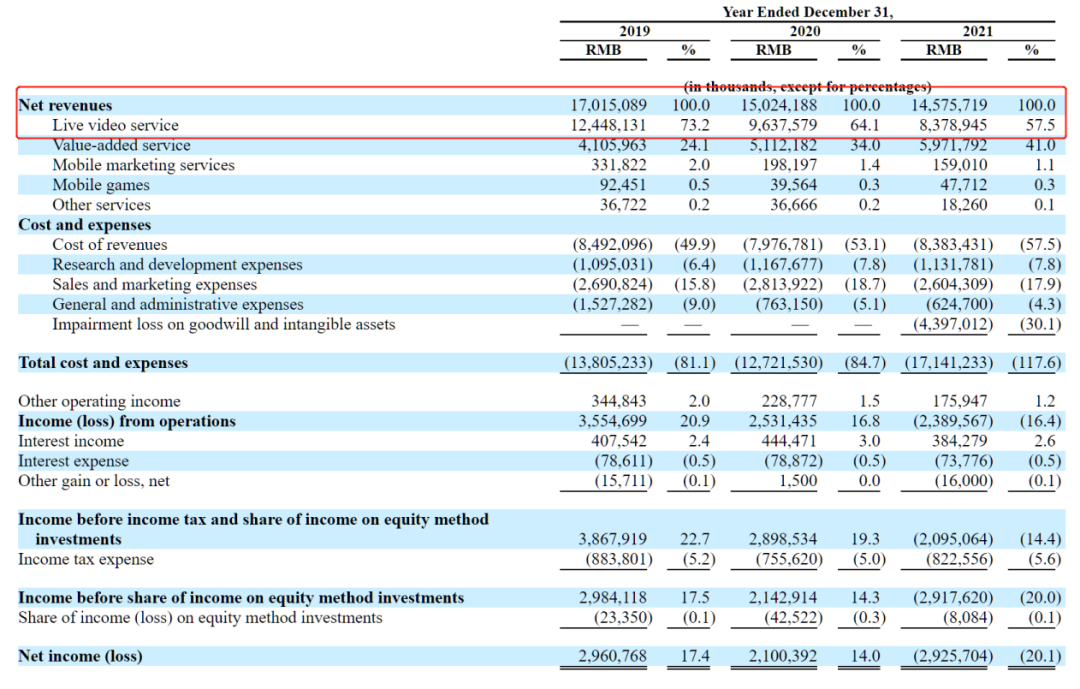Click the 2021 column year header

977,31
